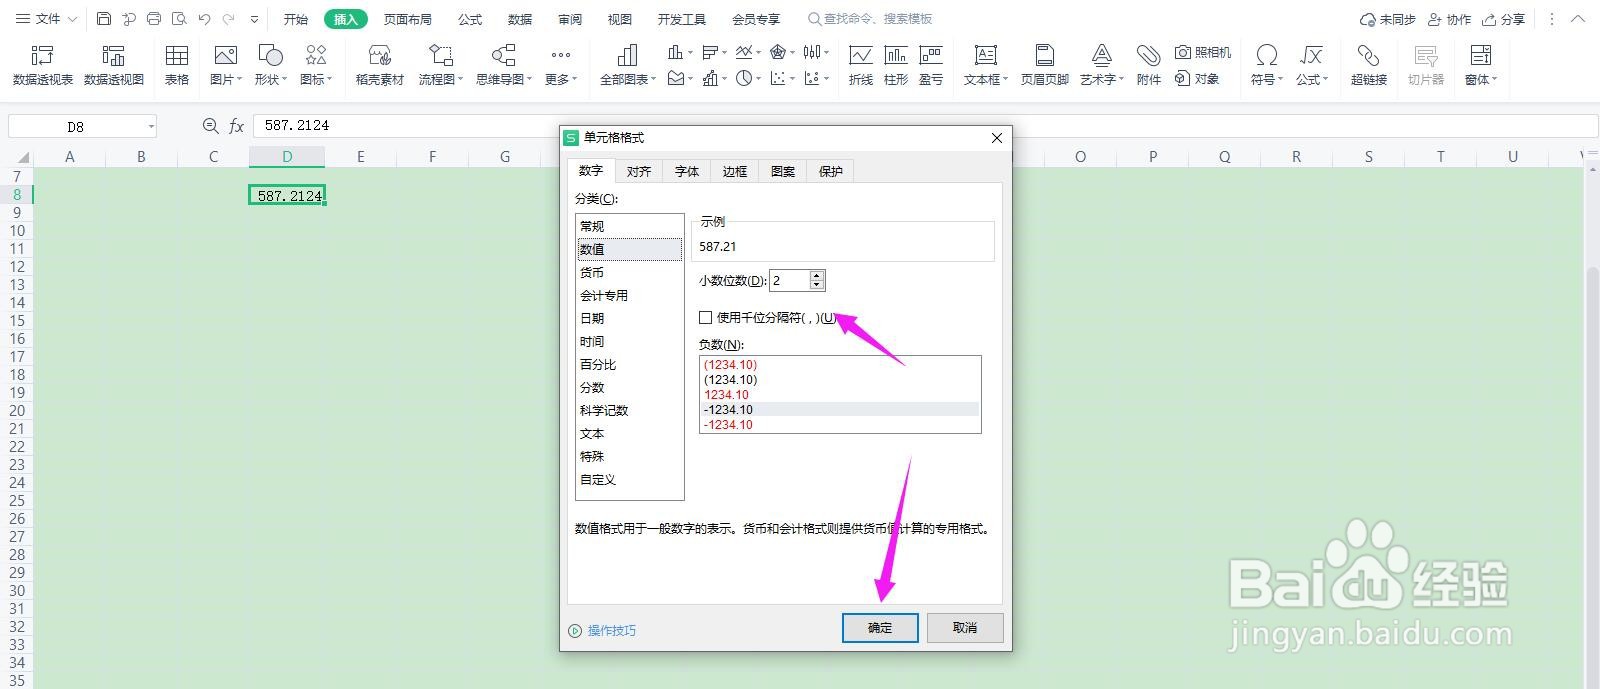Open the picture (图片) insert tool
This screenshot has height=689, width=1600.
(x=226, y=65)
